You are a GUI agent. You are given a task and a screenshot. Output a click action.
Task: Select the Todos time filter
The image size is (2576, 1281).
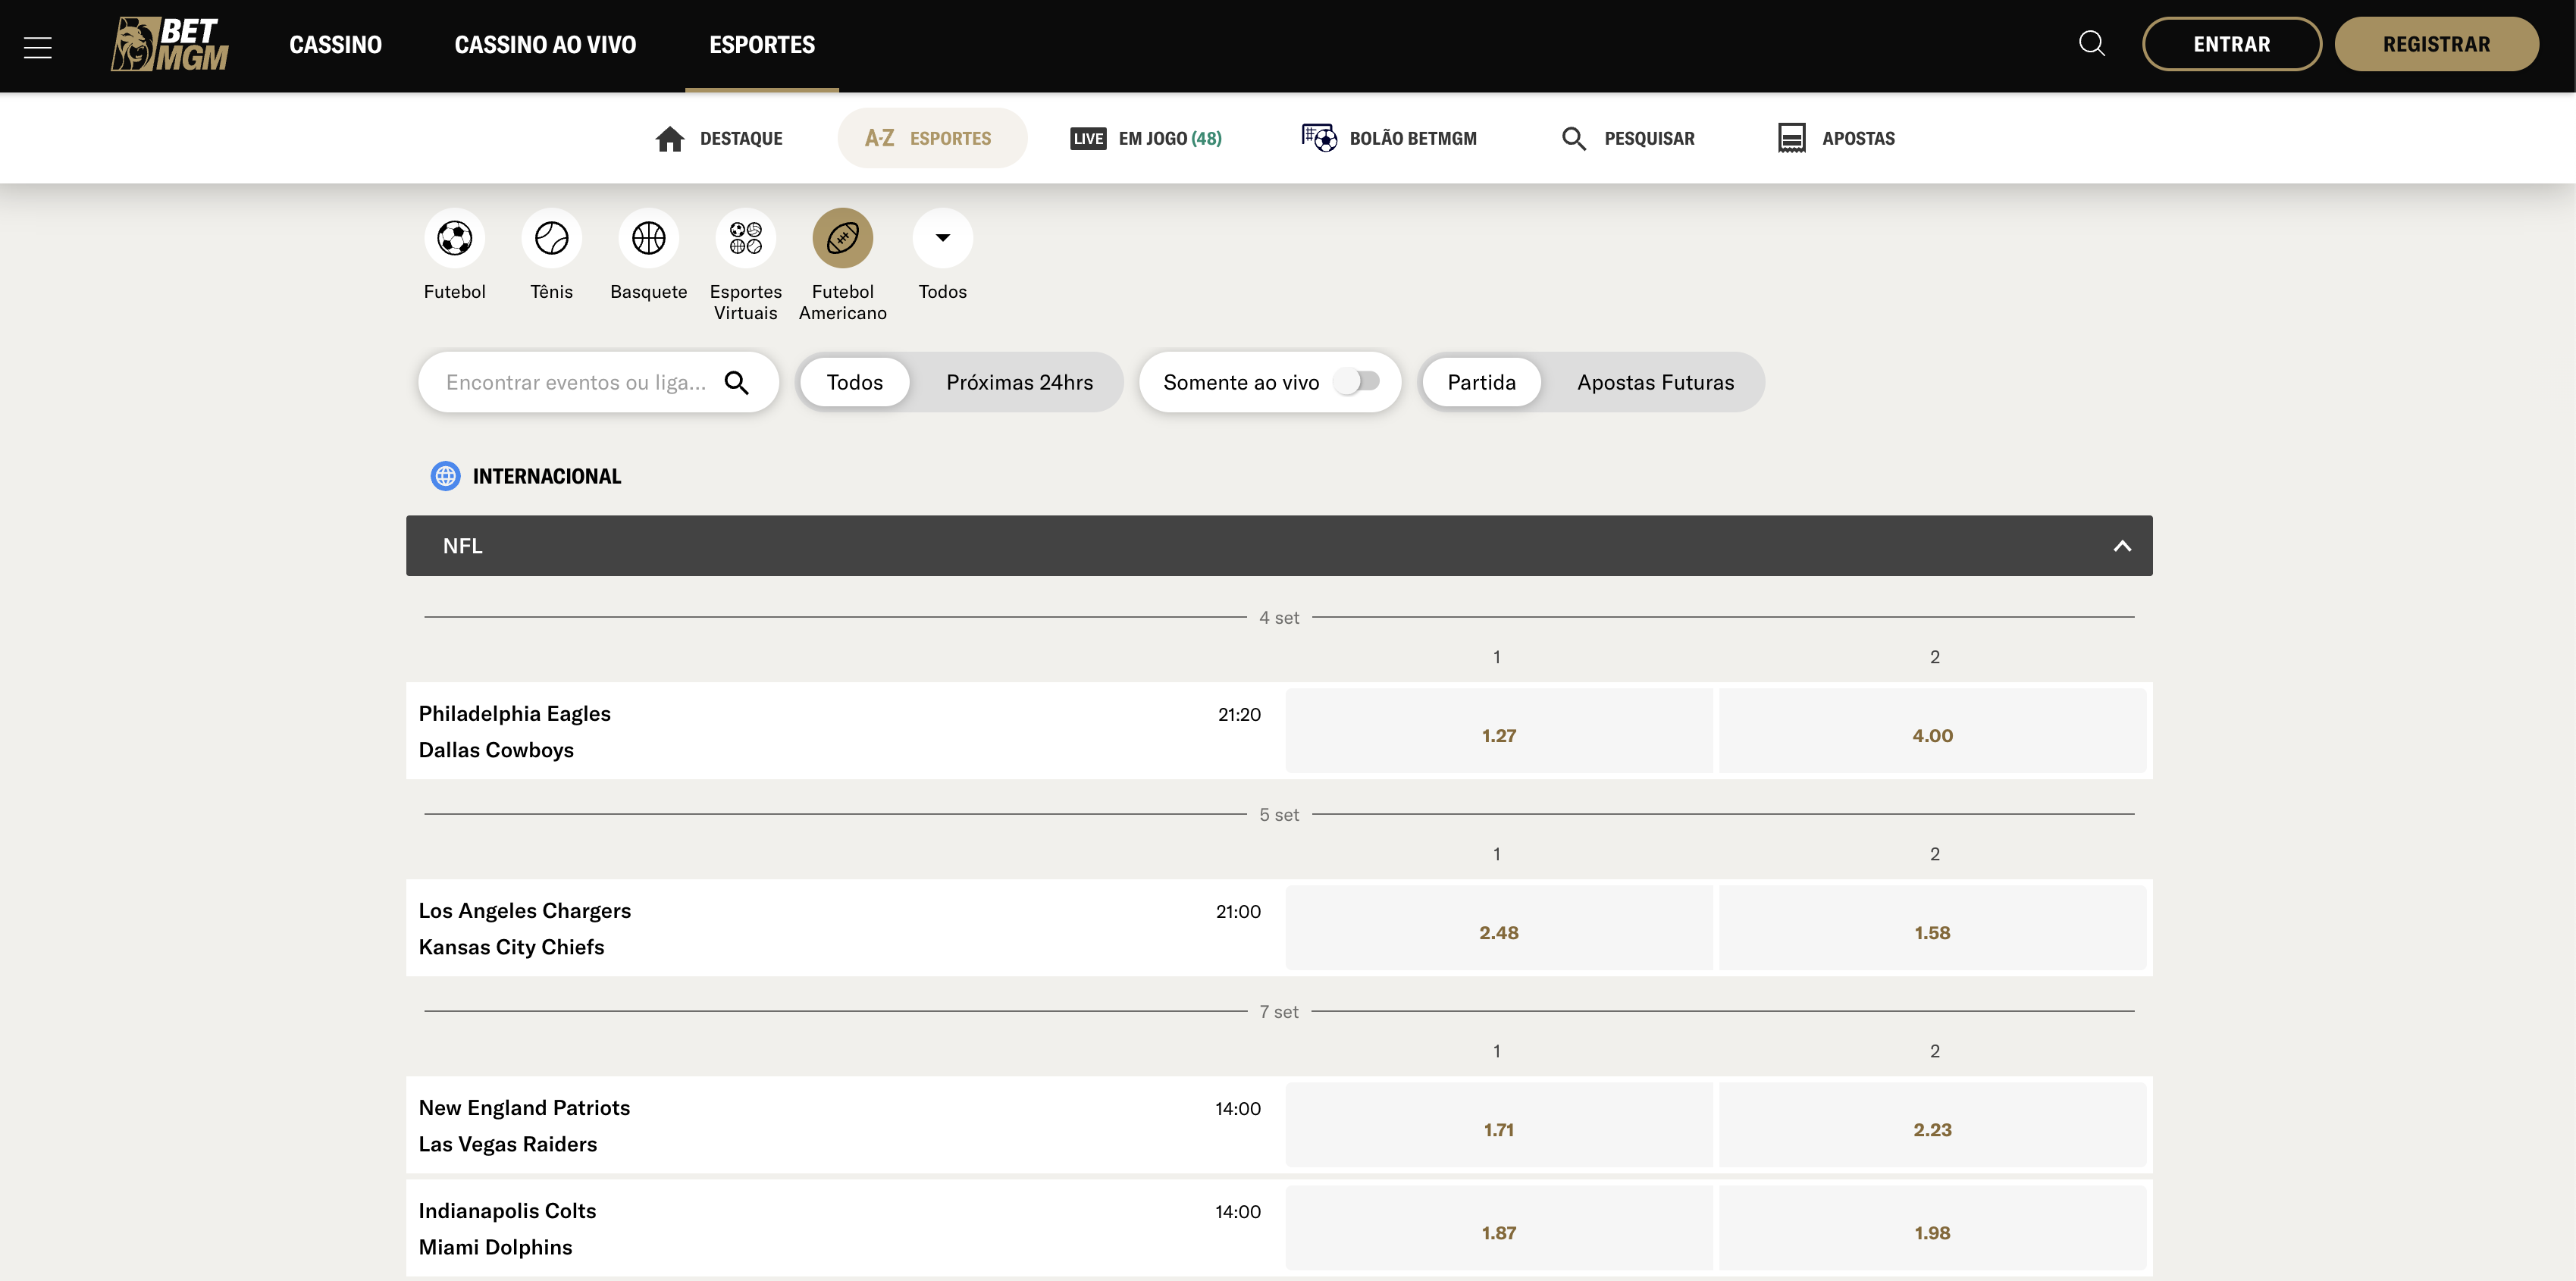click(855, 382)
